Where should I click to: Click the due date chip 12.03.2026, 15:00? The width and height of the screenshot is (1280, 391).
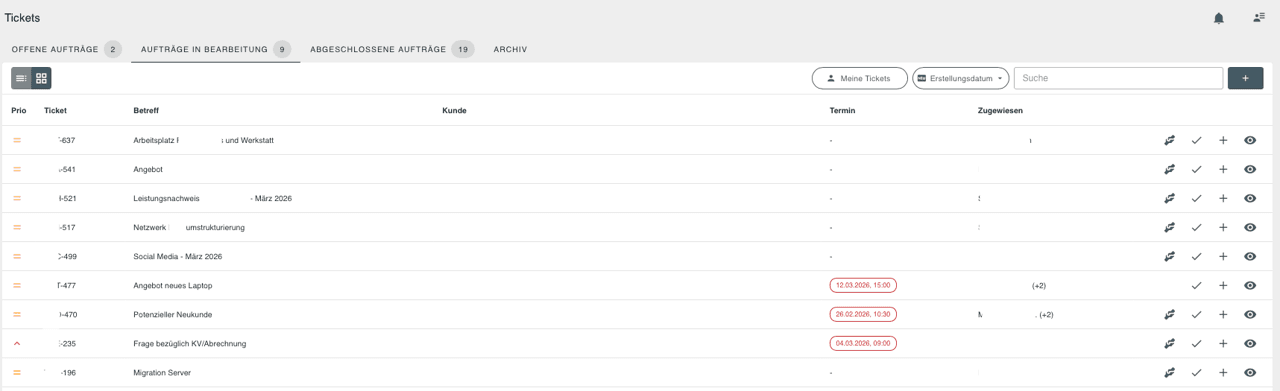863,286
